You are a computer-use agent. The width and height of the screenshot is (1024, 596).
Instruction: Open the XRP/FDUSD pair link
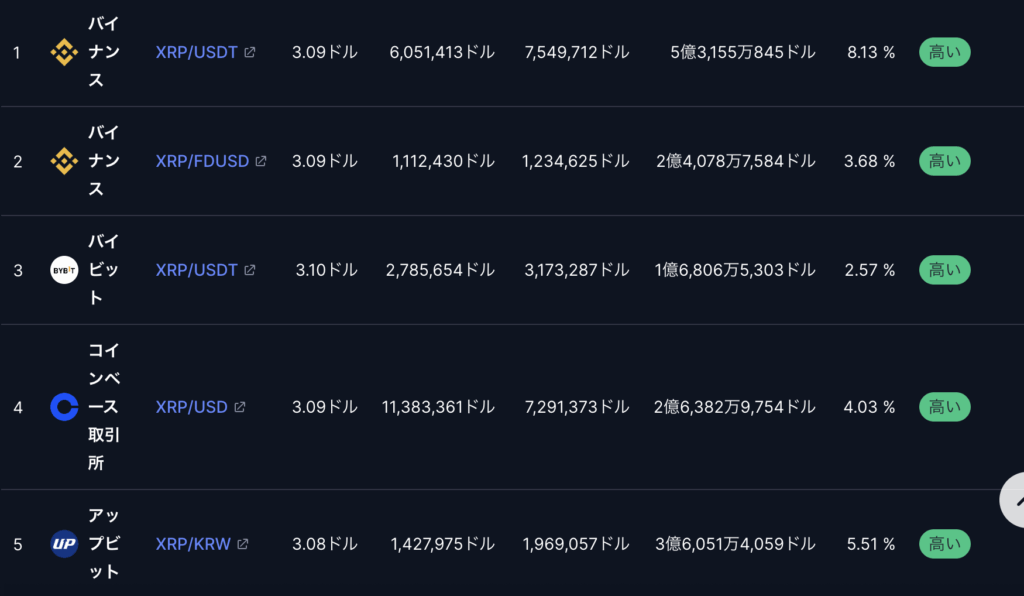click(202, 161)
